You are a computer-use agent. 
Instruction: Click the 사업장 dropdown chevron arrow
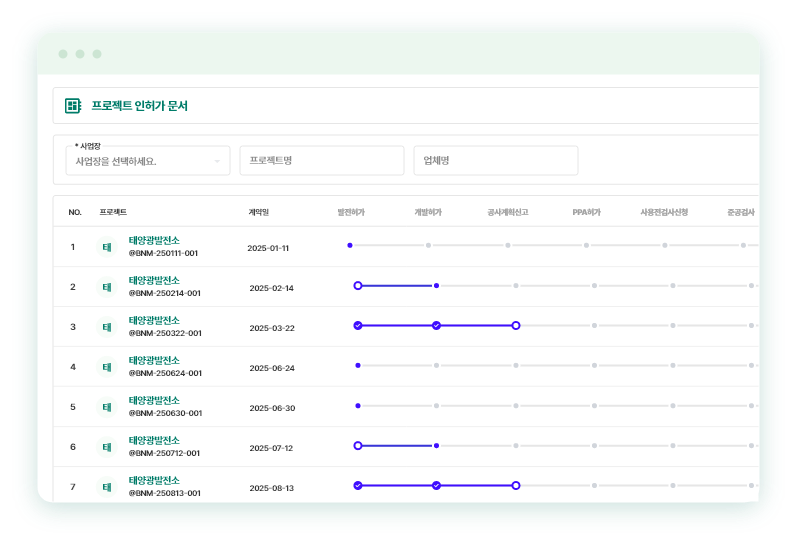pyautogui.click(x=217, y=161)
